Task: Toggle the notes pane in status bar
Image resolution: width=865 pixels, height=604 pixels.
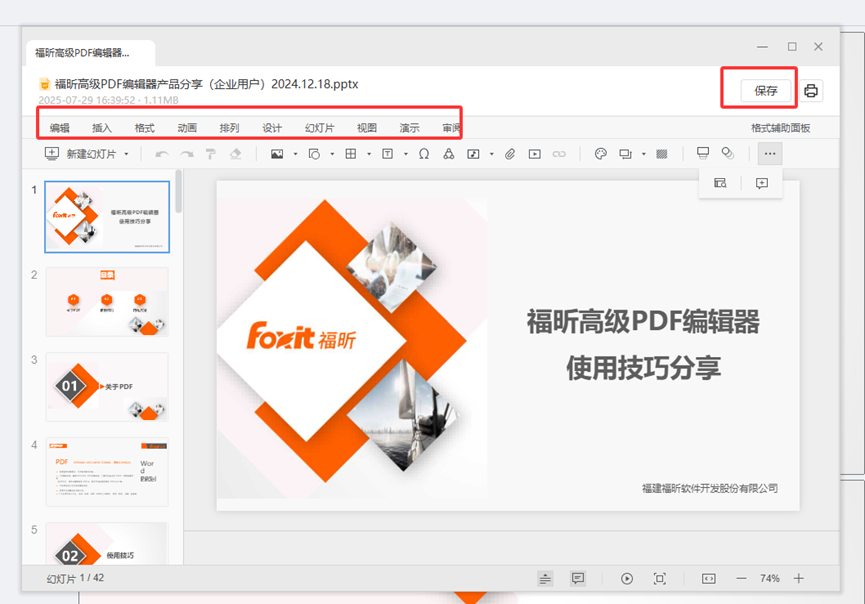Action: (x=545, y=579)
